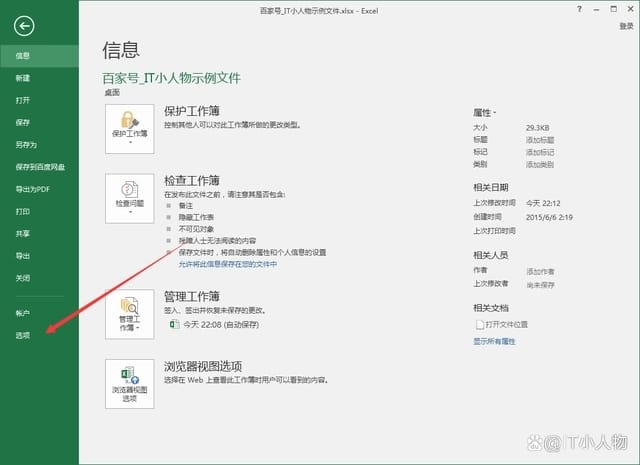Click the back arrow circle icon
The image size is (640, 465).
(24, 26)
